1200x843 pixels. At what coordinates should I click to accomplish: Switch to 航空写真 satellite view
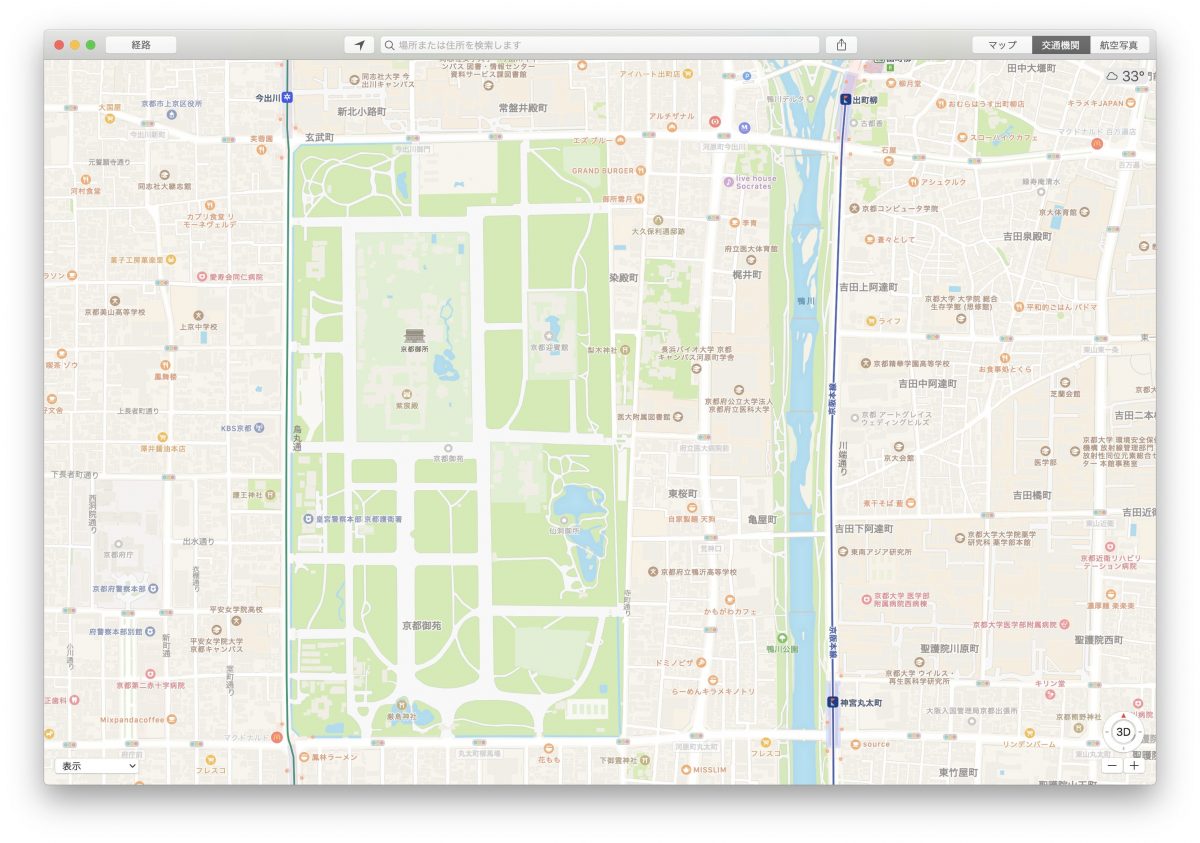click(1119, 45)
